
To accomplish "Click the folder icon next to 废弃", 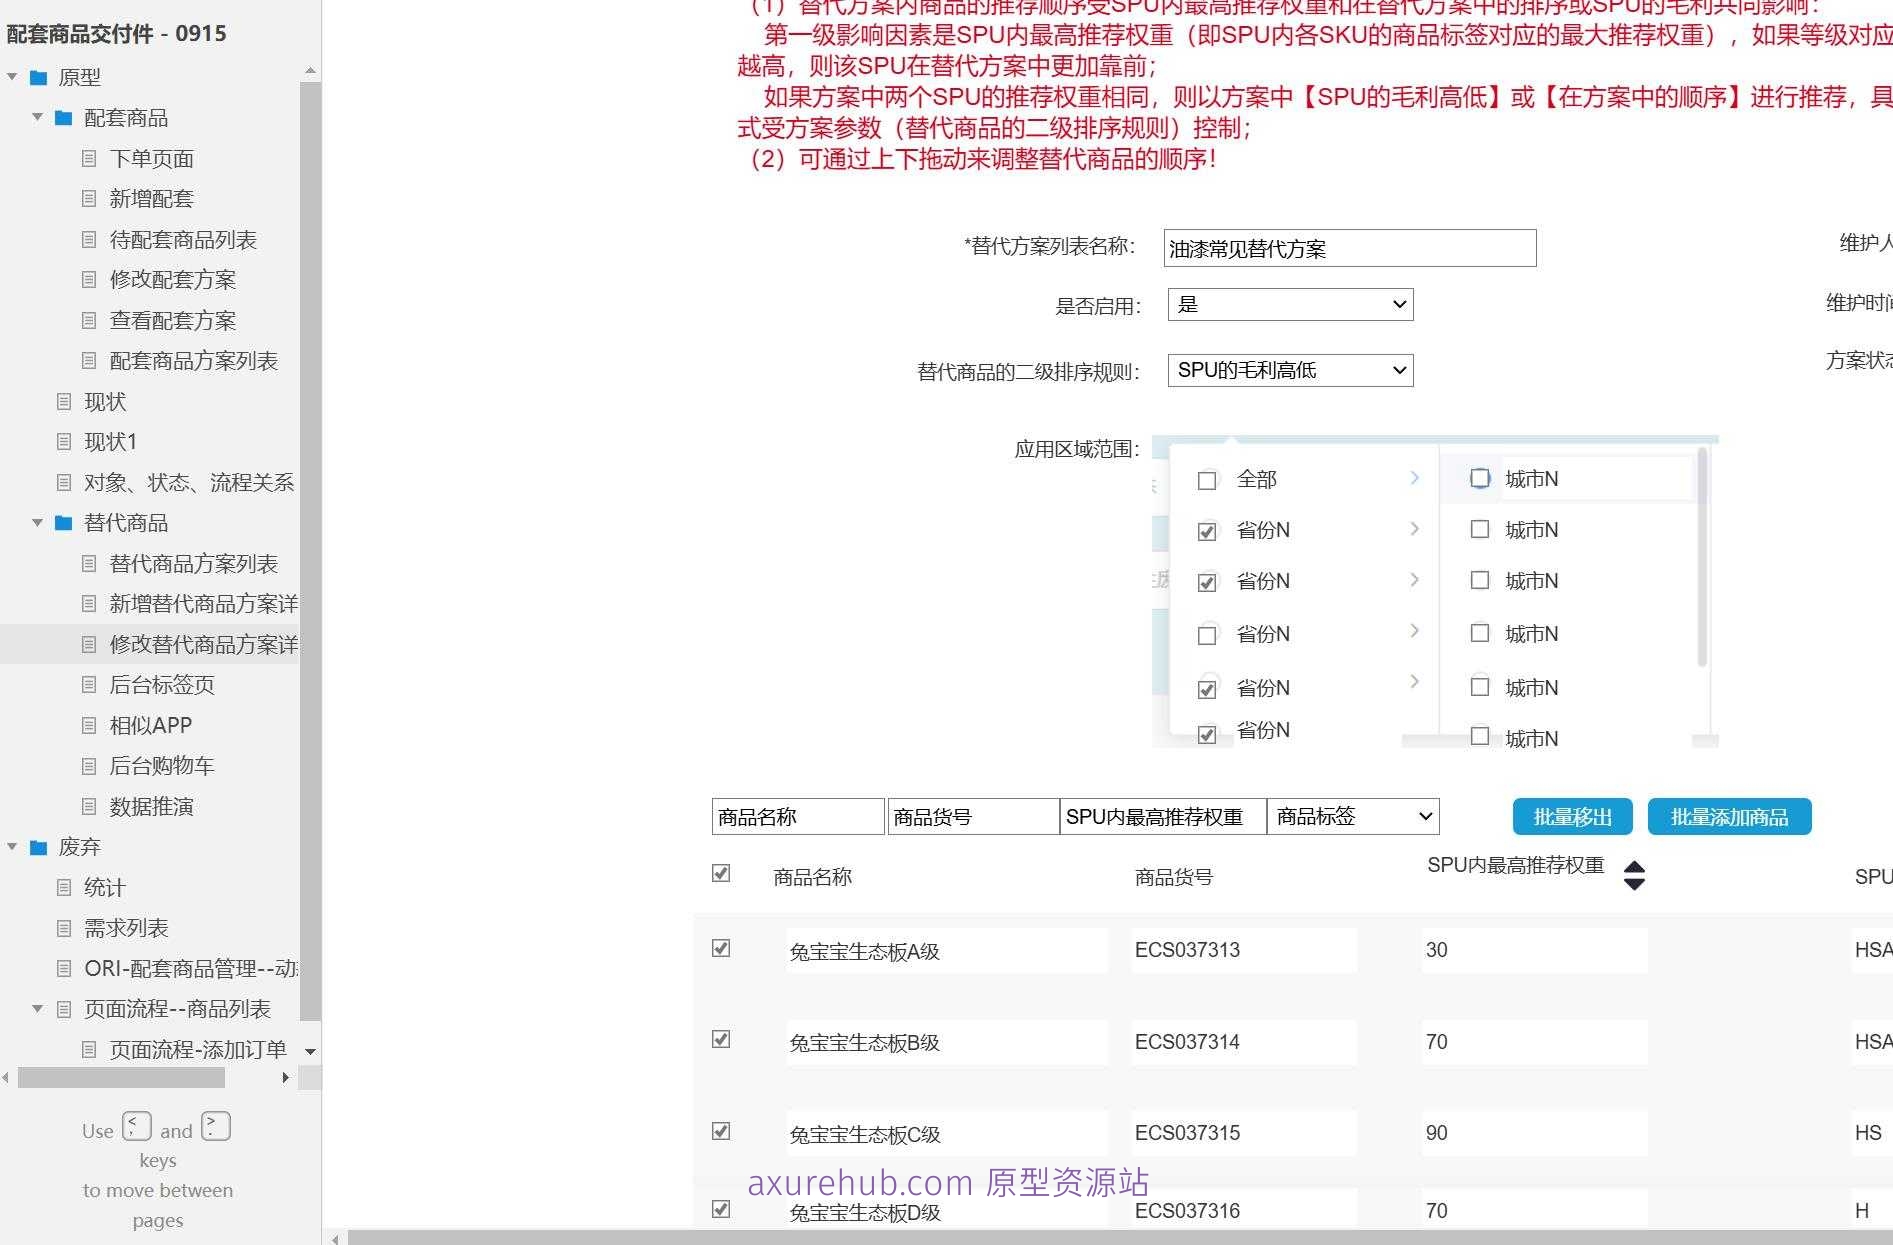I will click(38, 847).
